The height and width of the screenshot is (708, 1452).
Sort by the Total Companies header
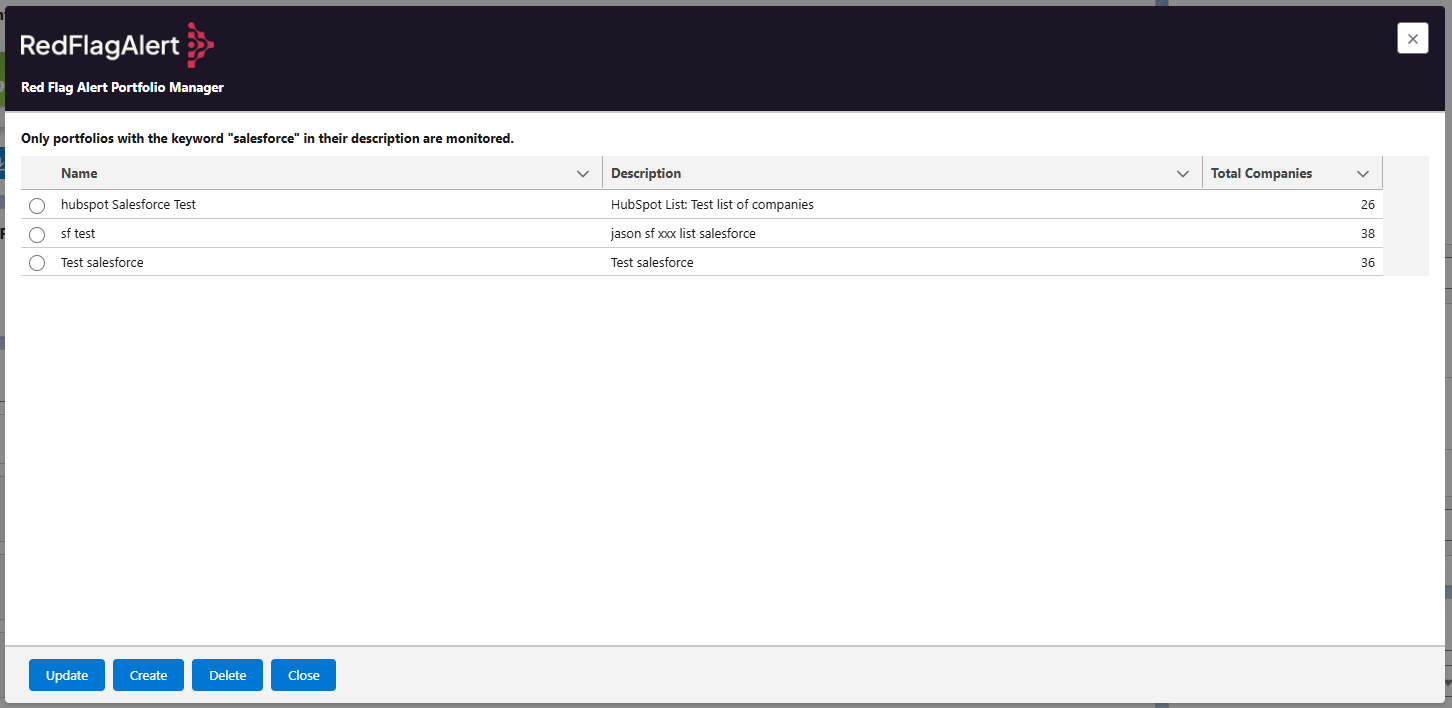1261,174
